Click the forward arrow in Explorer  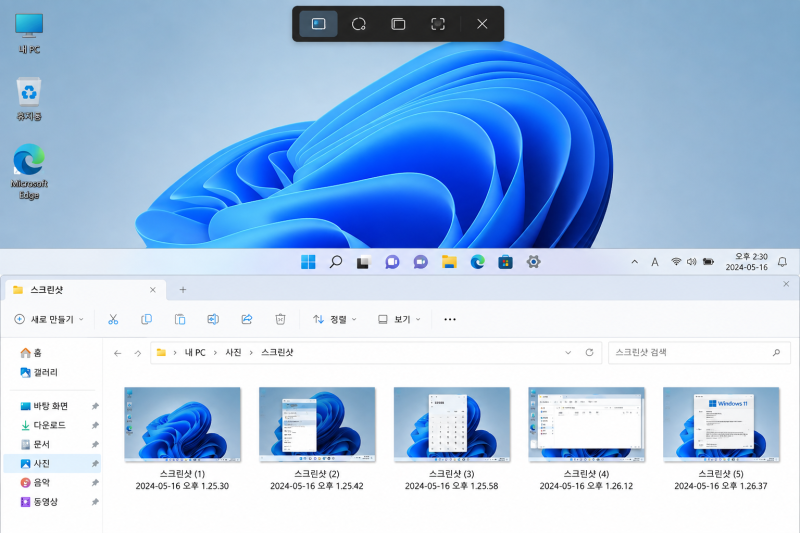pos(138,353)
